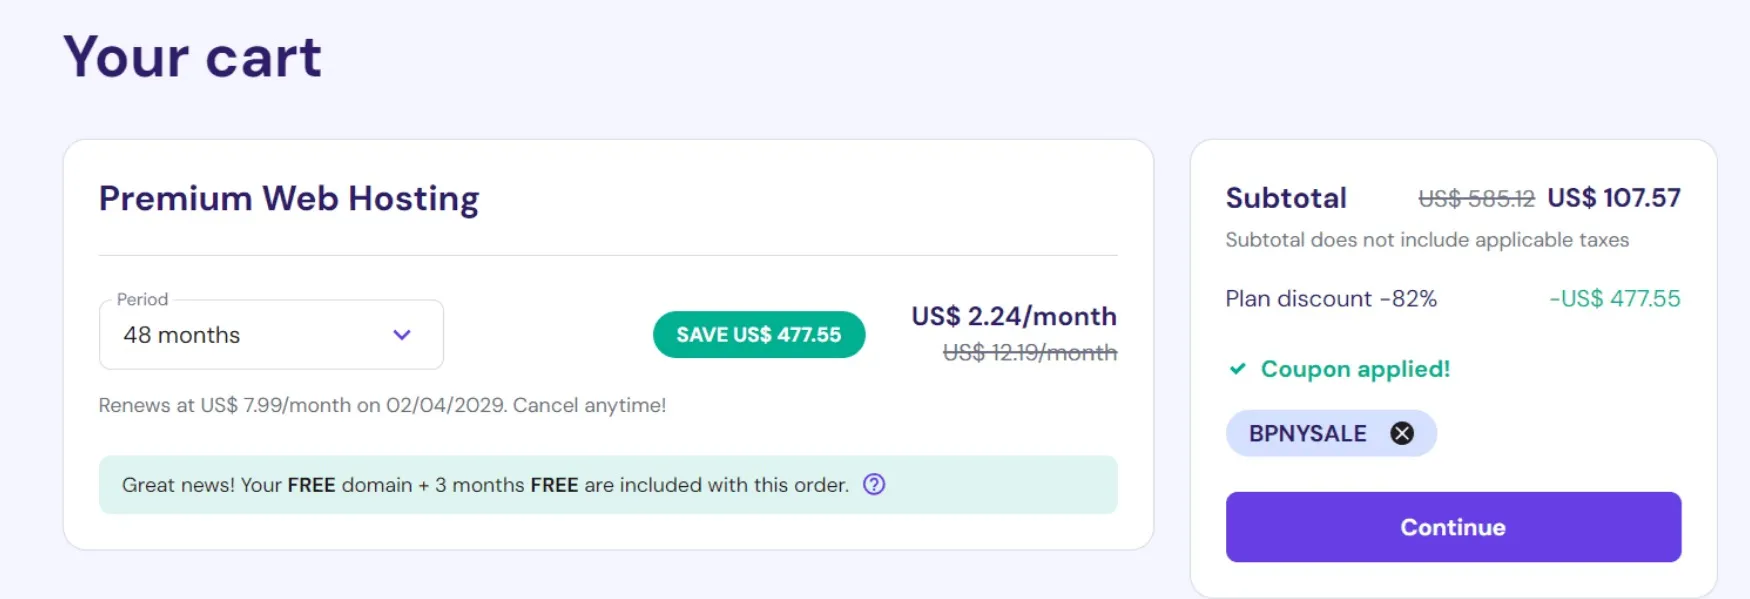Click the US$ 2.24/month price
Viewport: 1750px width, 599px height.
click(1013, 315)
